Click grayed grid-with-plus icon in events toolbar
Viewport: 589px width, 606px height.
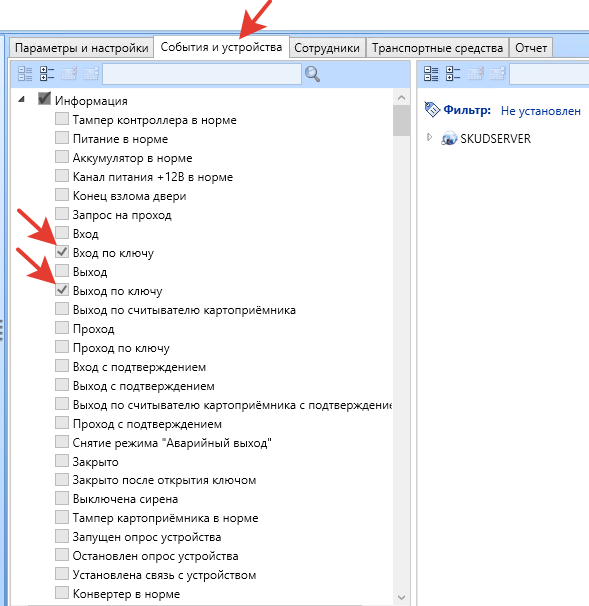coord(90,73)
